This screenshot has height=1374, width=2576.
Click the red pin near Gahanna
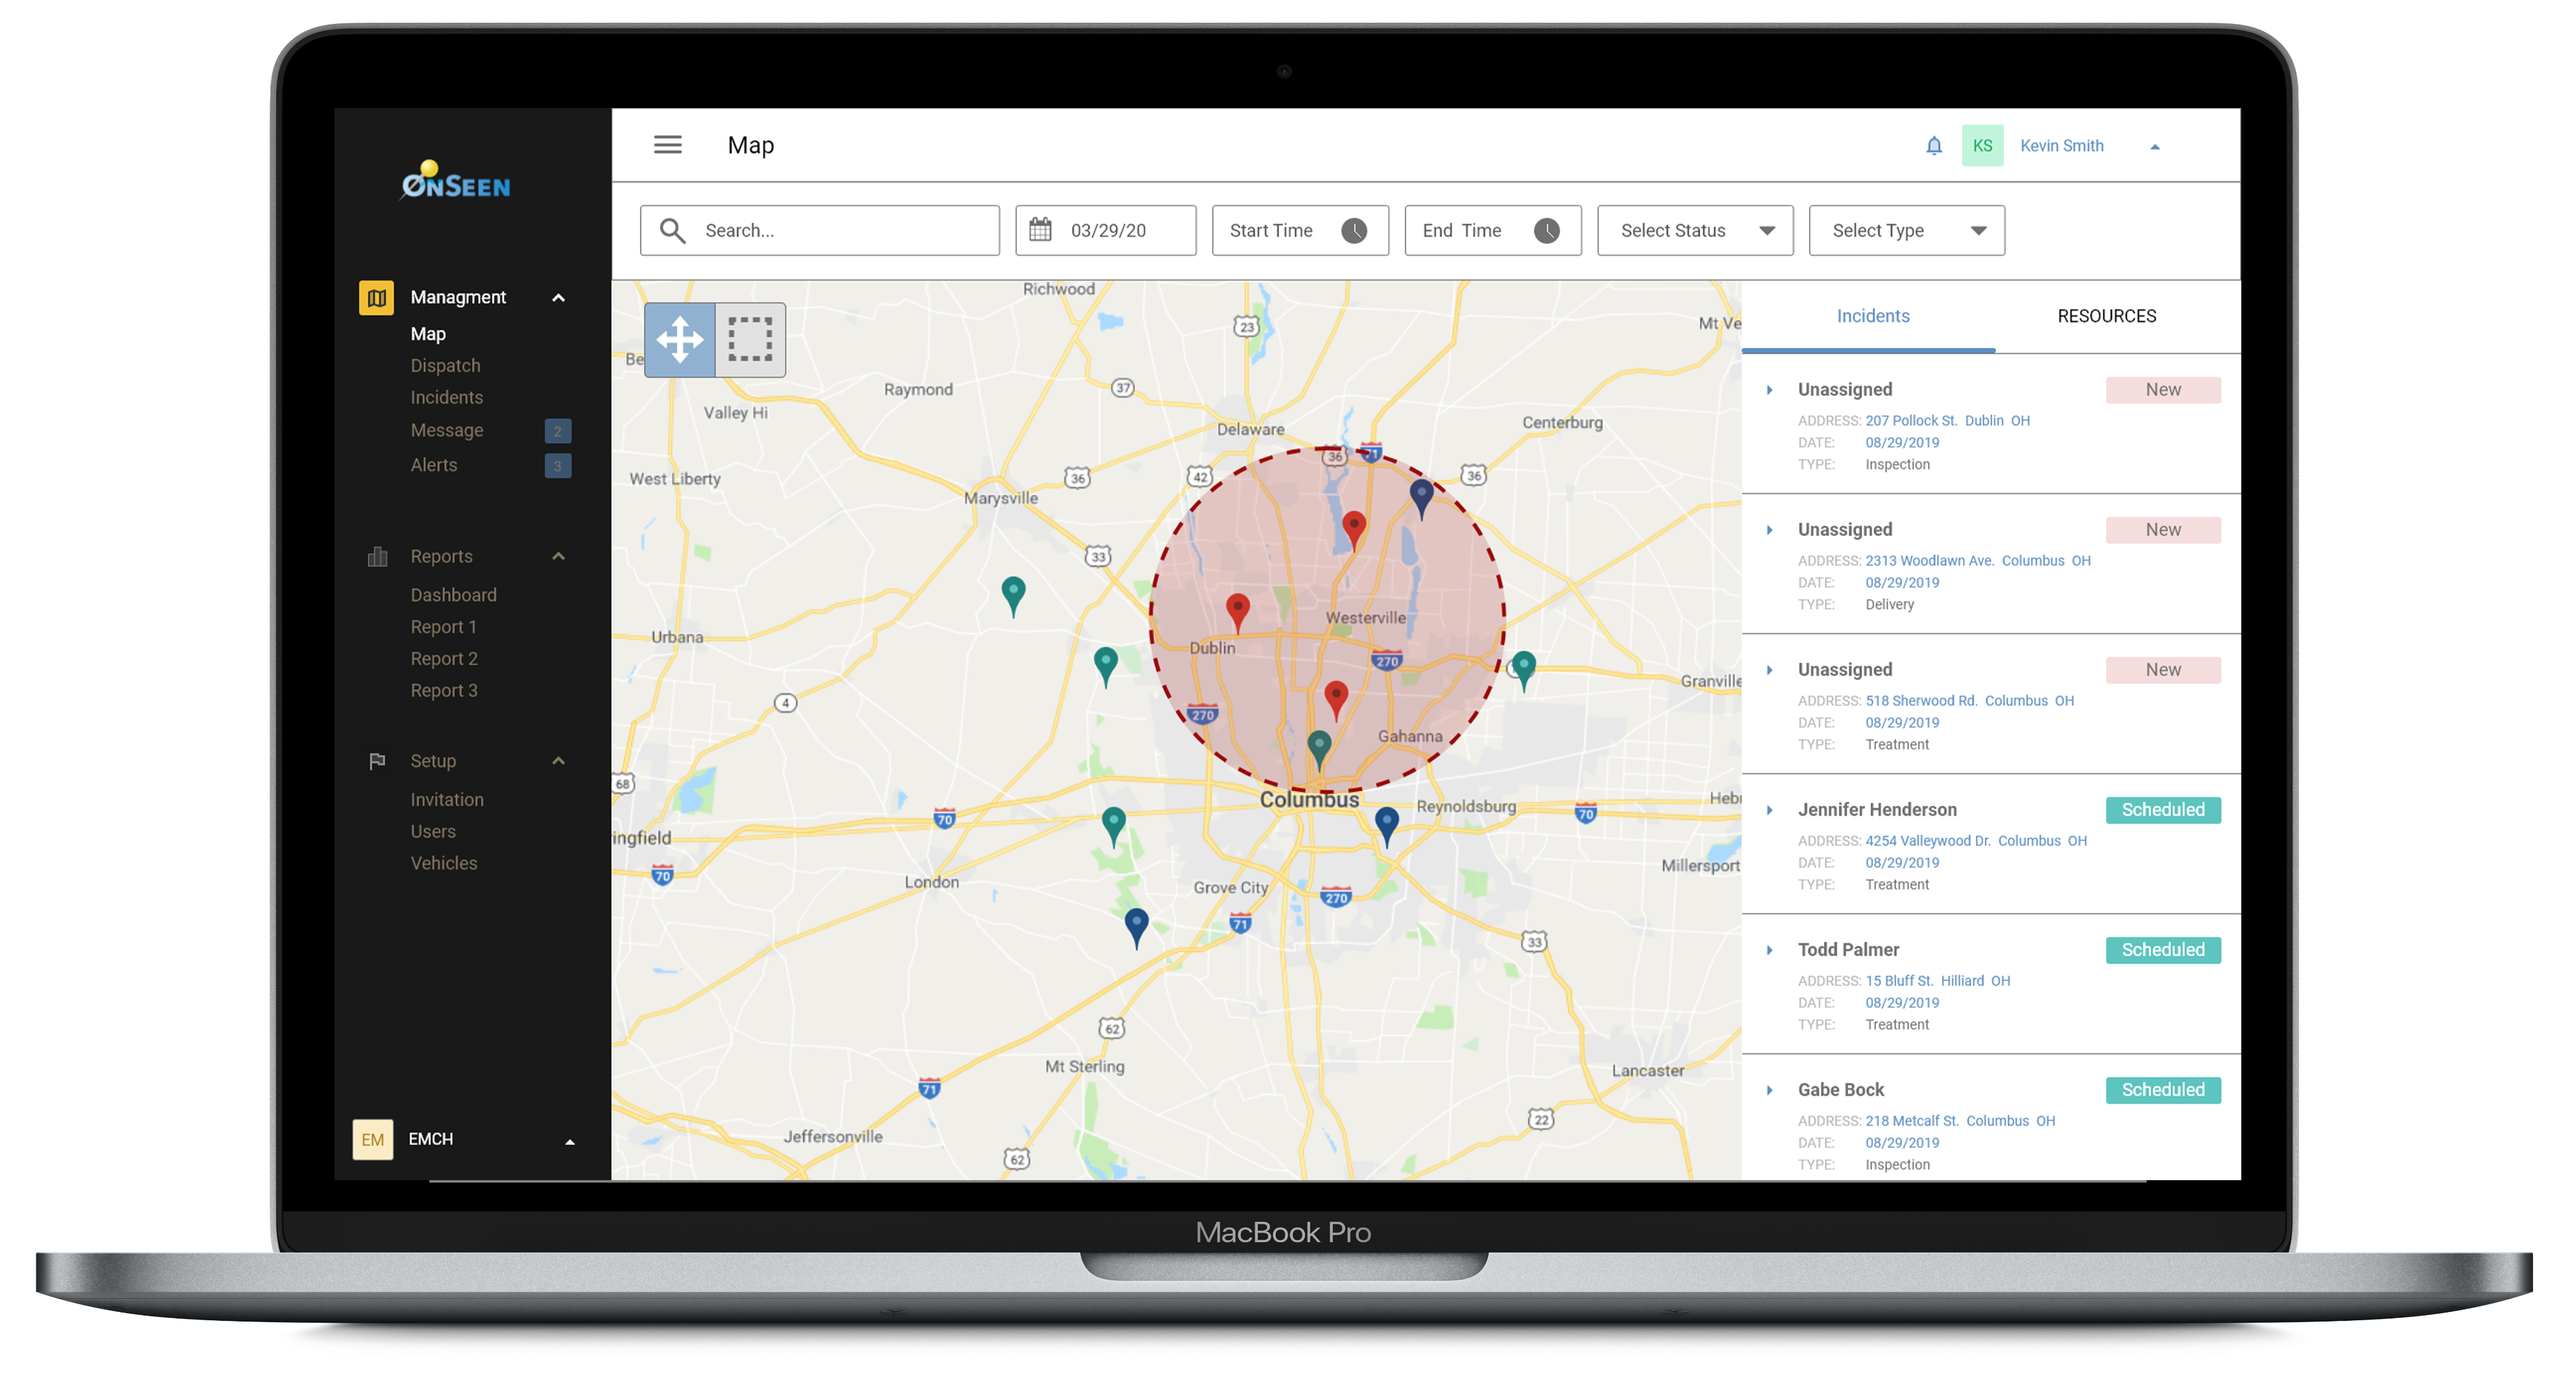point(1336,700)
